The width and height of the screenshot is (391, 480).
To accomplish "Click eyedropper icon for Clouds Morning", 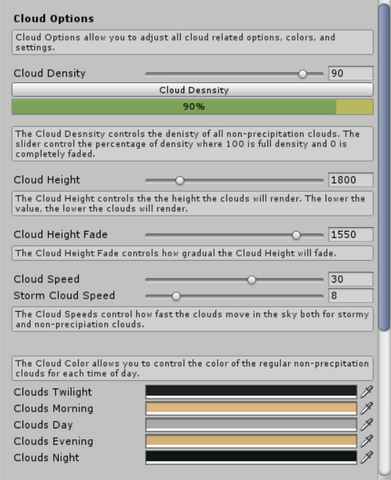I will coord(367,408).
